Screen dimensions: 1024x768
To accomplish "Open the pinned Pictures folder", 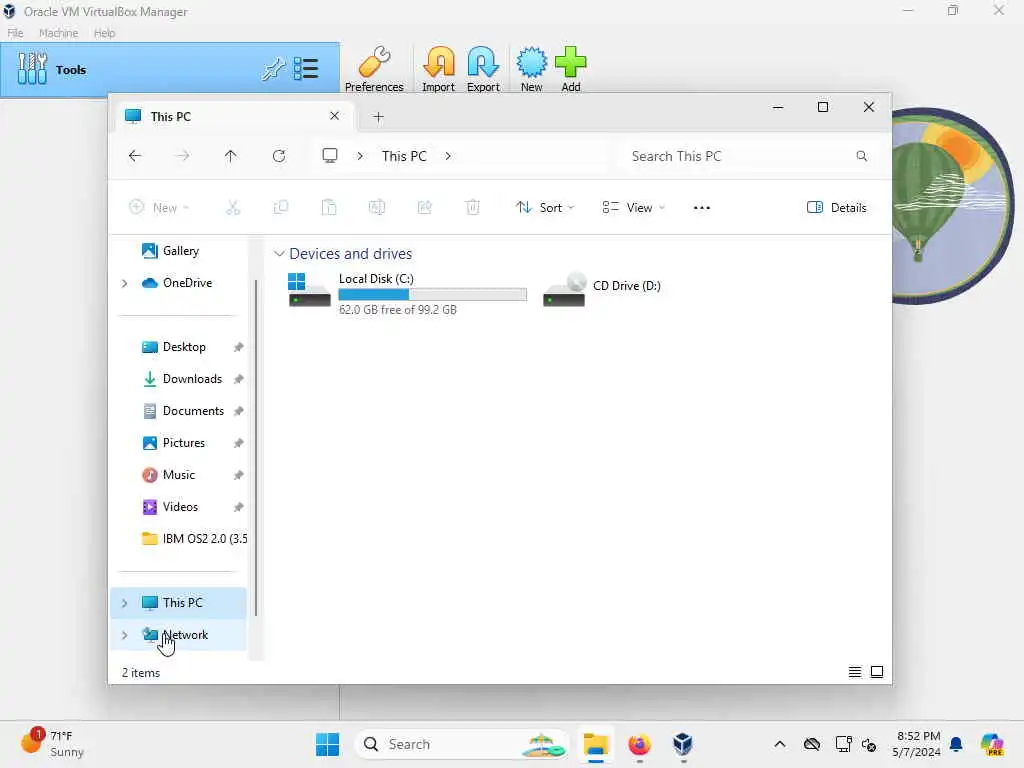I will point(184,443).
